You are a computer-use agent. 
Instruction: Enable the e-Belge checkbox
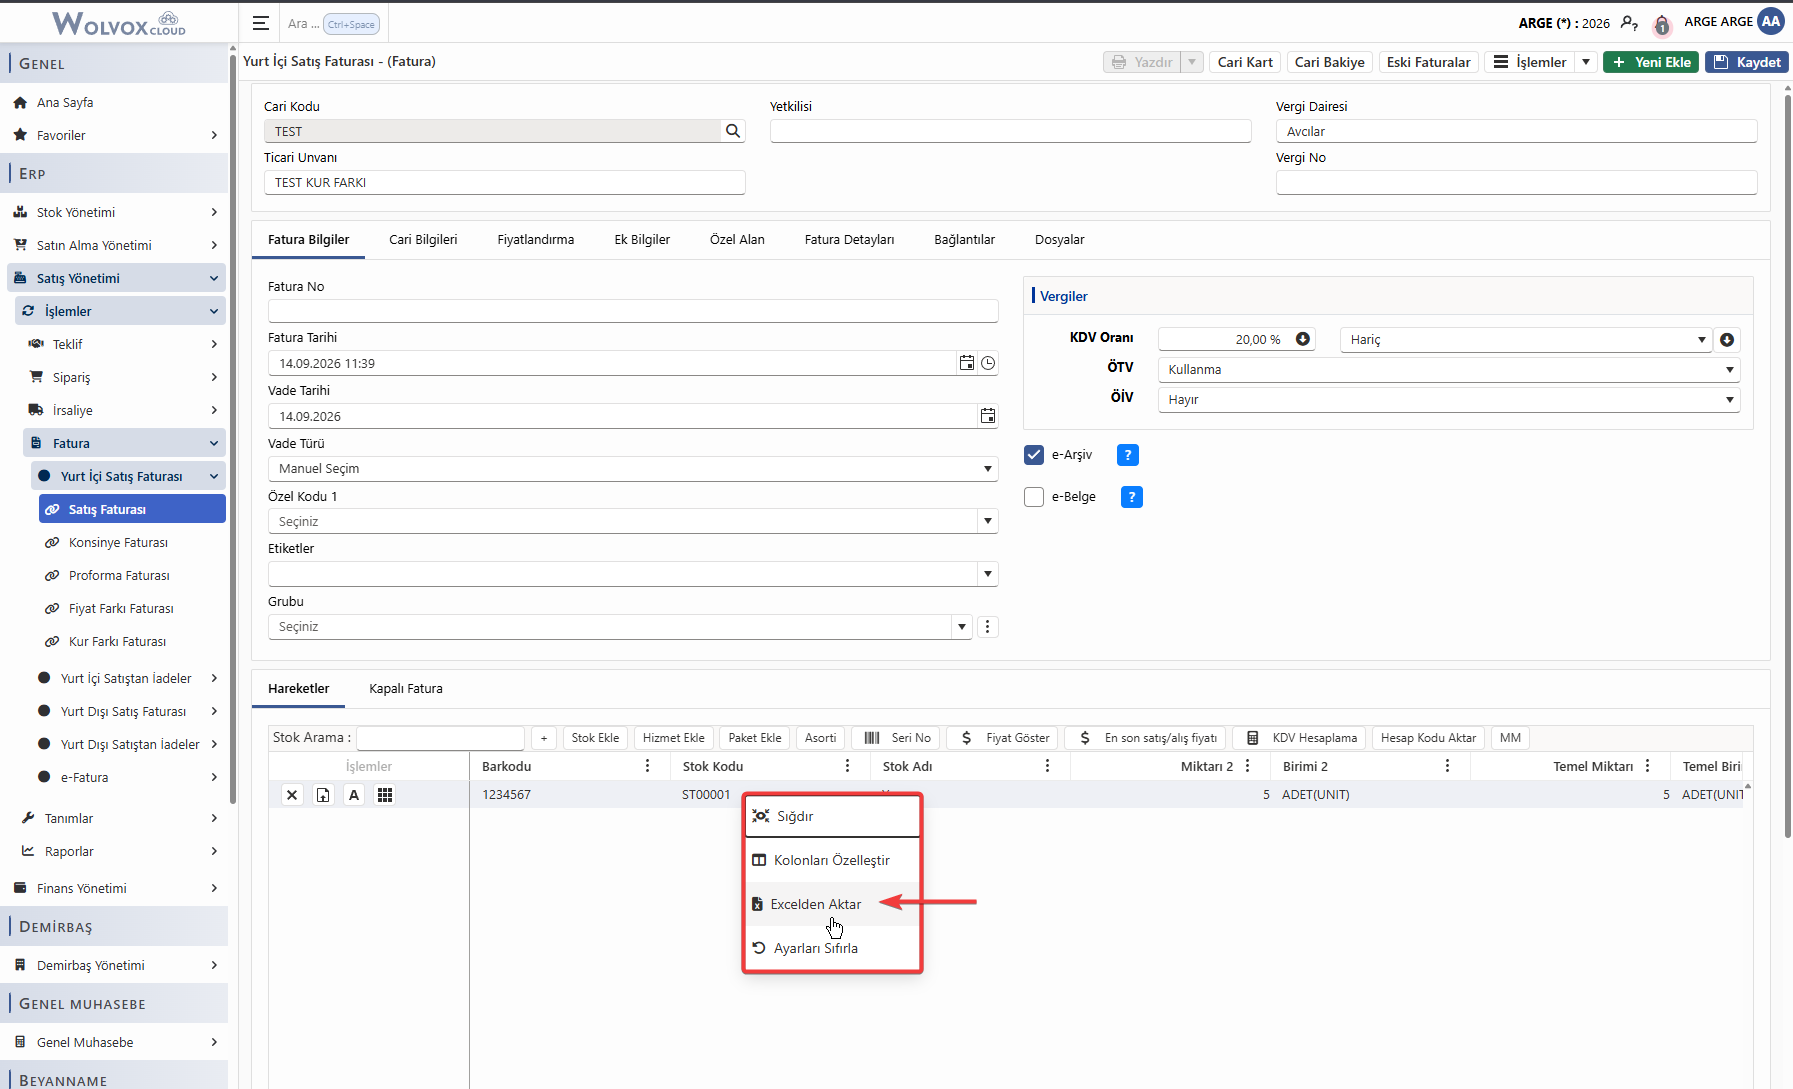(1034, 497)
